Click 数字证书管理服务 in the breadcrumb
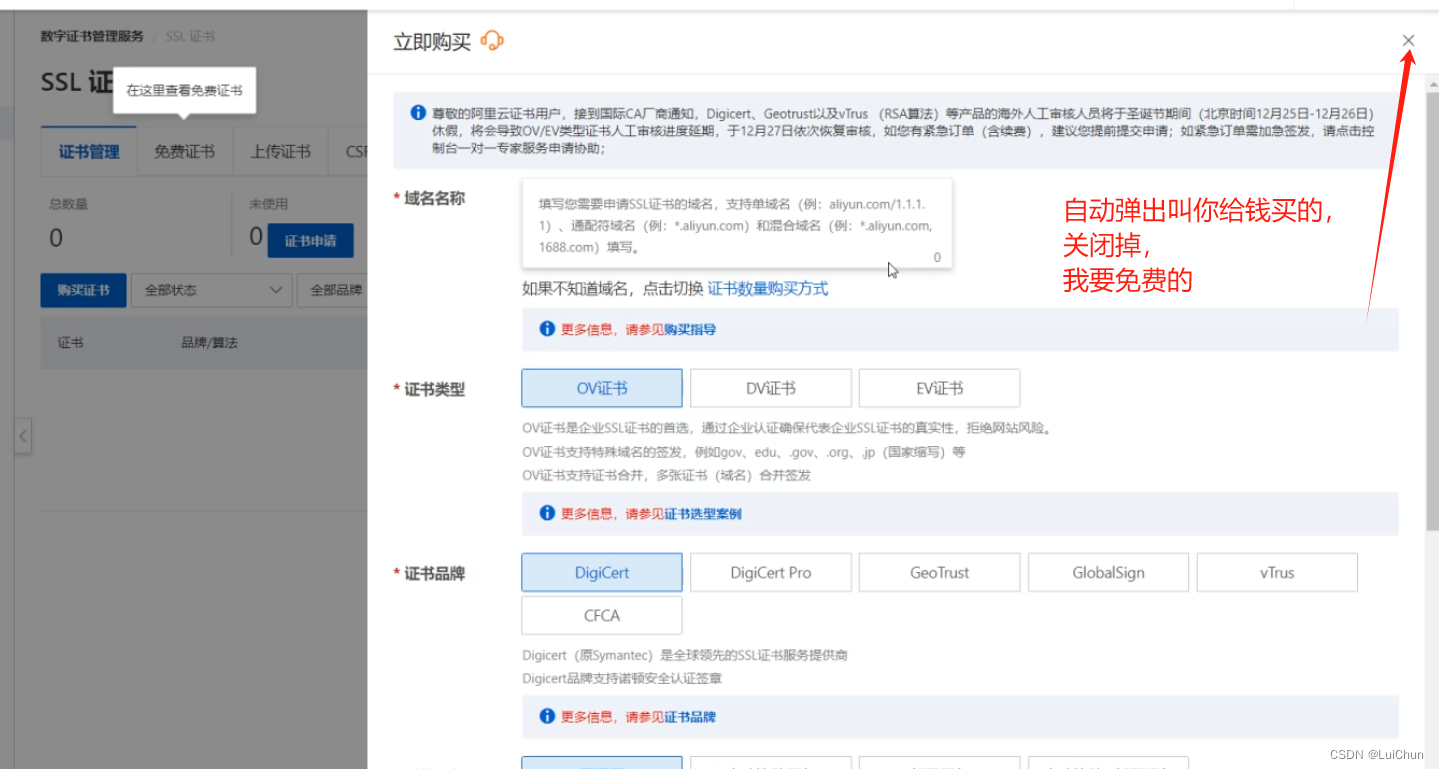This screenshot has width=1439, height=769. 92,36
